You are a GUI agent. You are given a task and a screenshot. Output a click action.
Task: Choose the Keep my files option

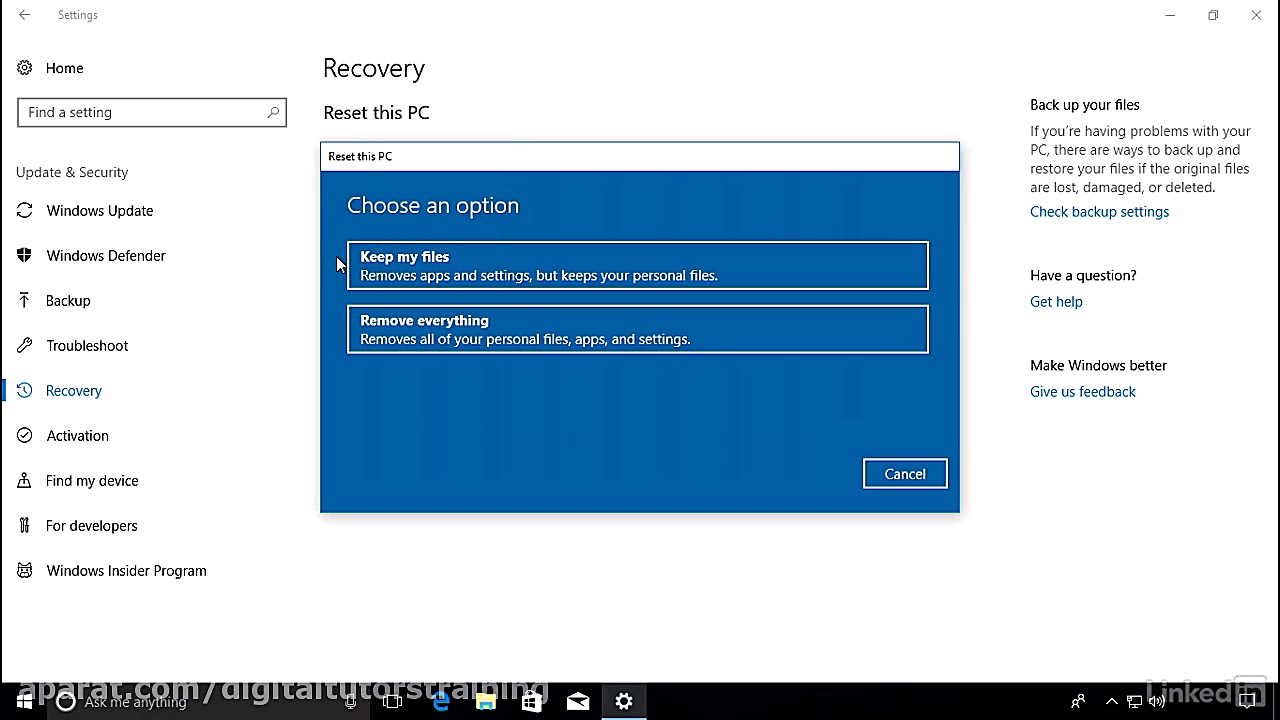pos(637,265)
